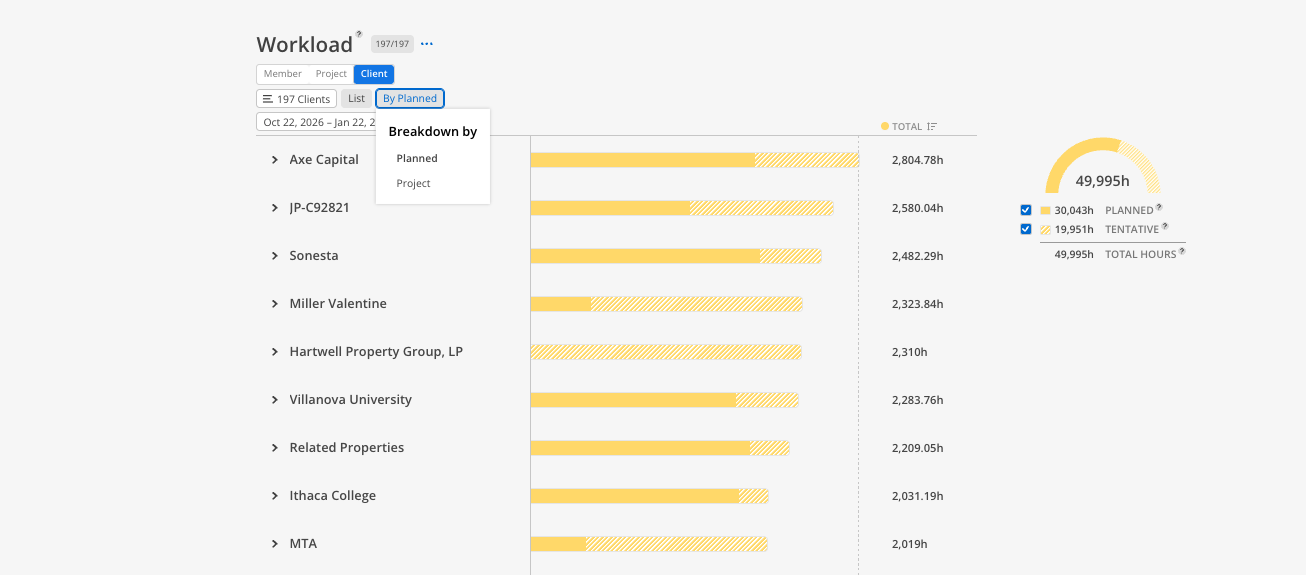Click the 2,323.84h total value
Image resolution: width=1306 pixels, height=575 pixels.
point(918,304)
